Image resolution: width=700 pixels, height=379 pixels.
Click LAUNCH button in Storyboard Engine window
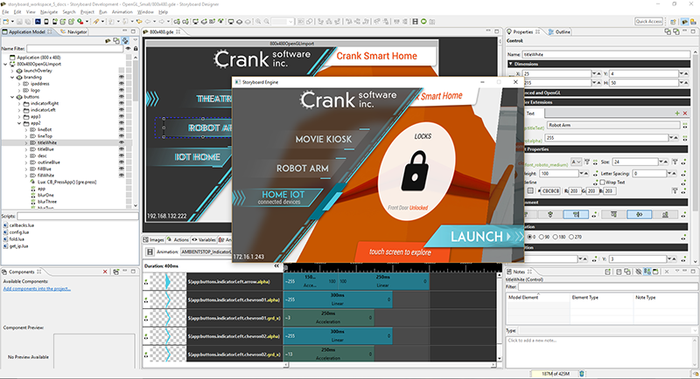[x=480, y=237]
